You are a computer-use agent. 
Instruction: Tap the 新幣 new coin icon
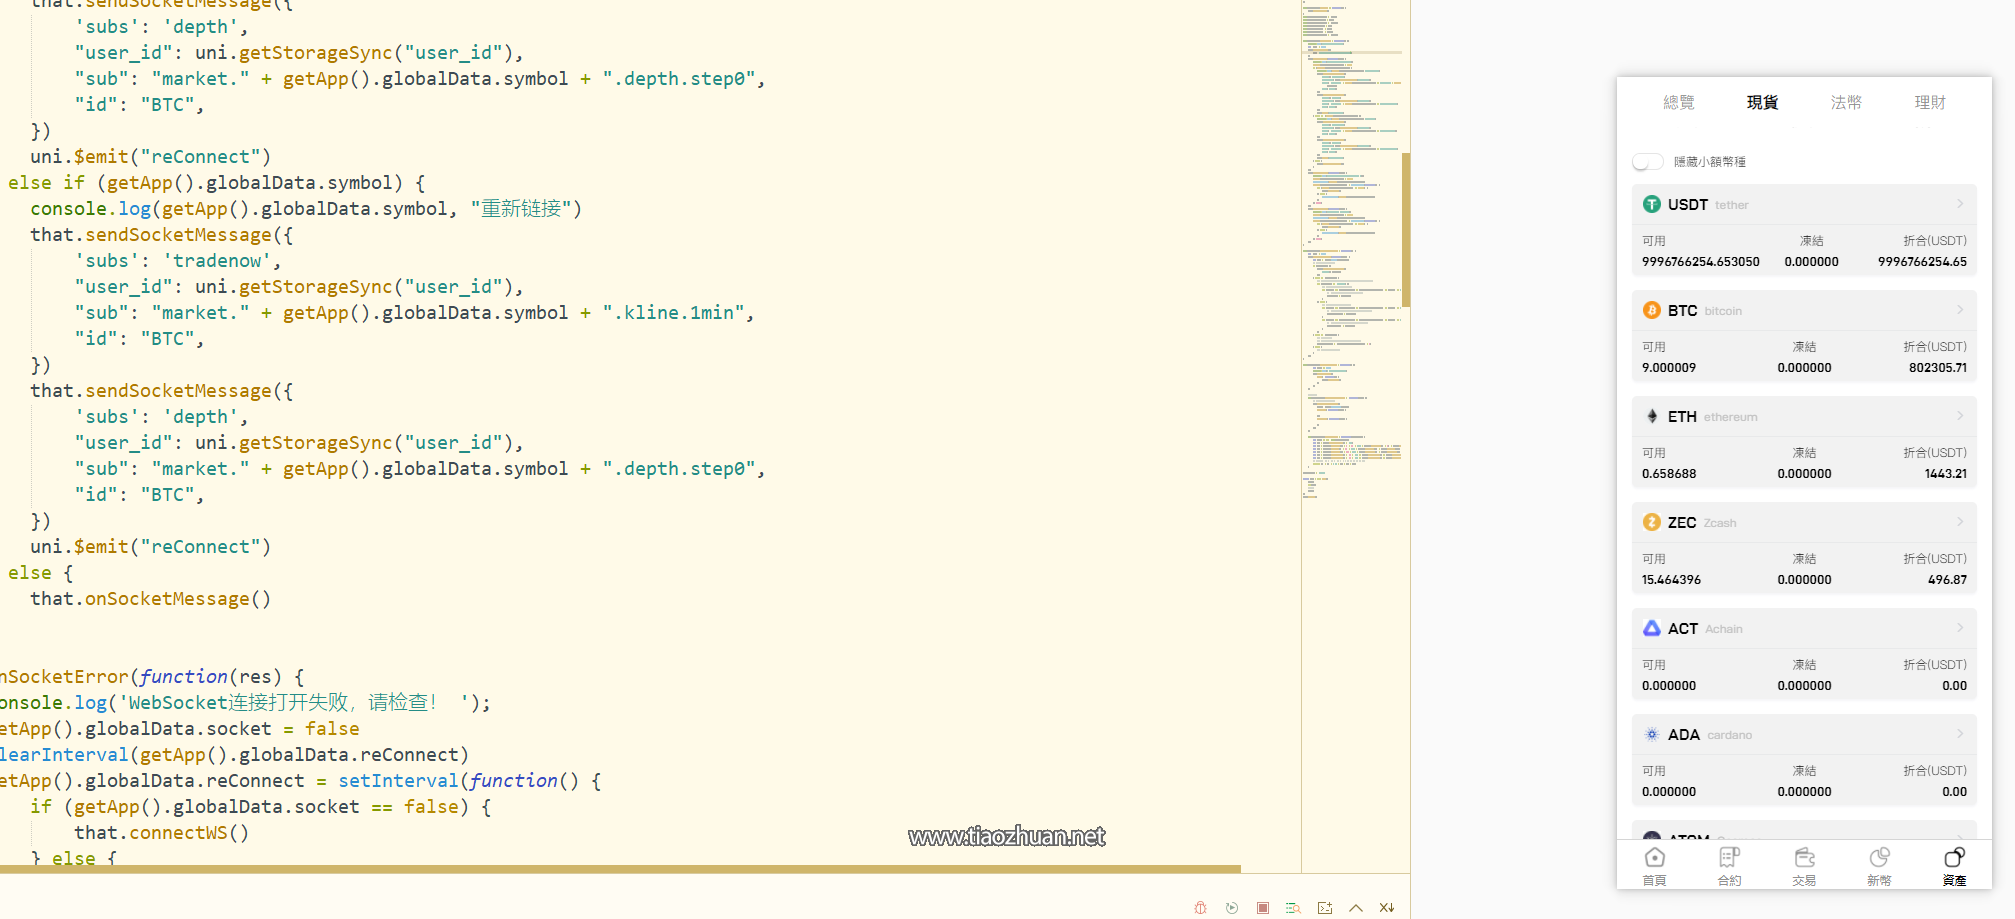pos(1879,865)
